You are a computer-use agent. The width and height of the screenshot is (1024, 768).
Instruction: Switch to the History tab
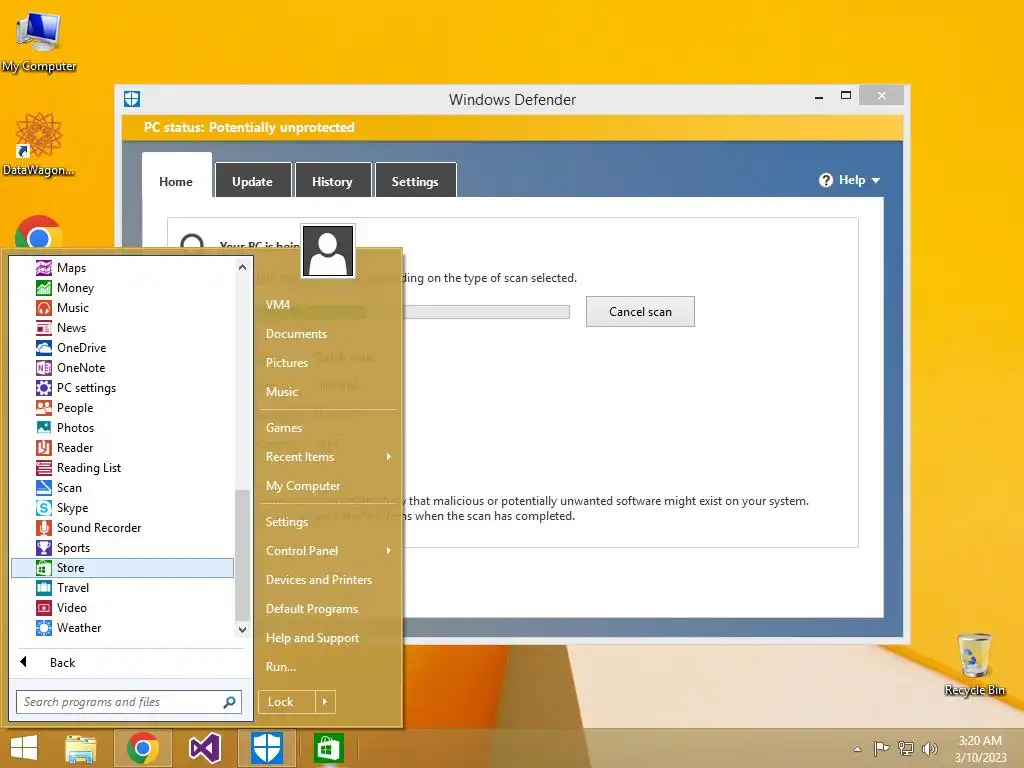(x=332, y=181)
